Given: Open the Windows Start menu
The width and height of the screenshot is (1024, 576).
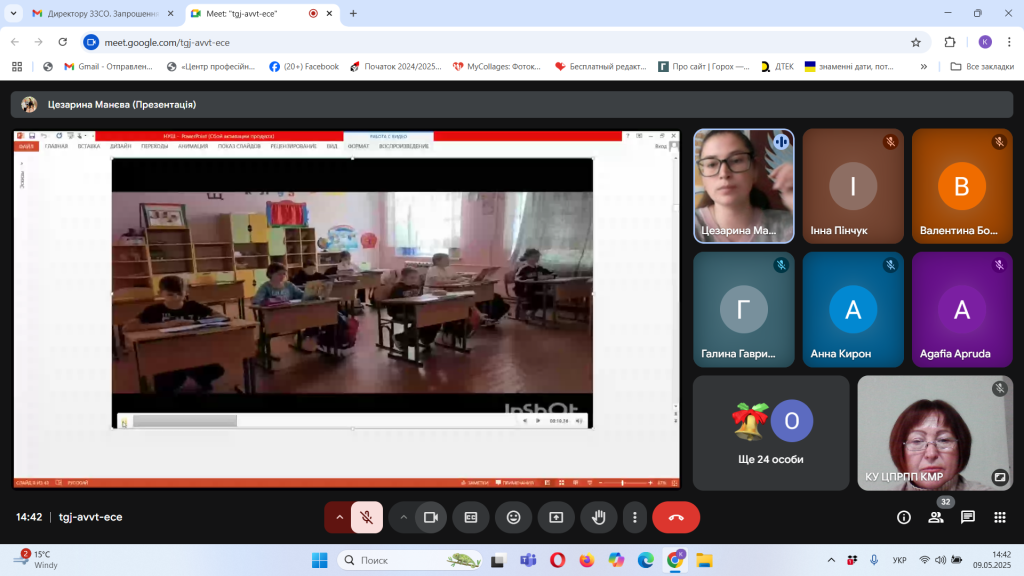Looking at the screenshot, I should (x=319, y=560).
